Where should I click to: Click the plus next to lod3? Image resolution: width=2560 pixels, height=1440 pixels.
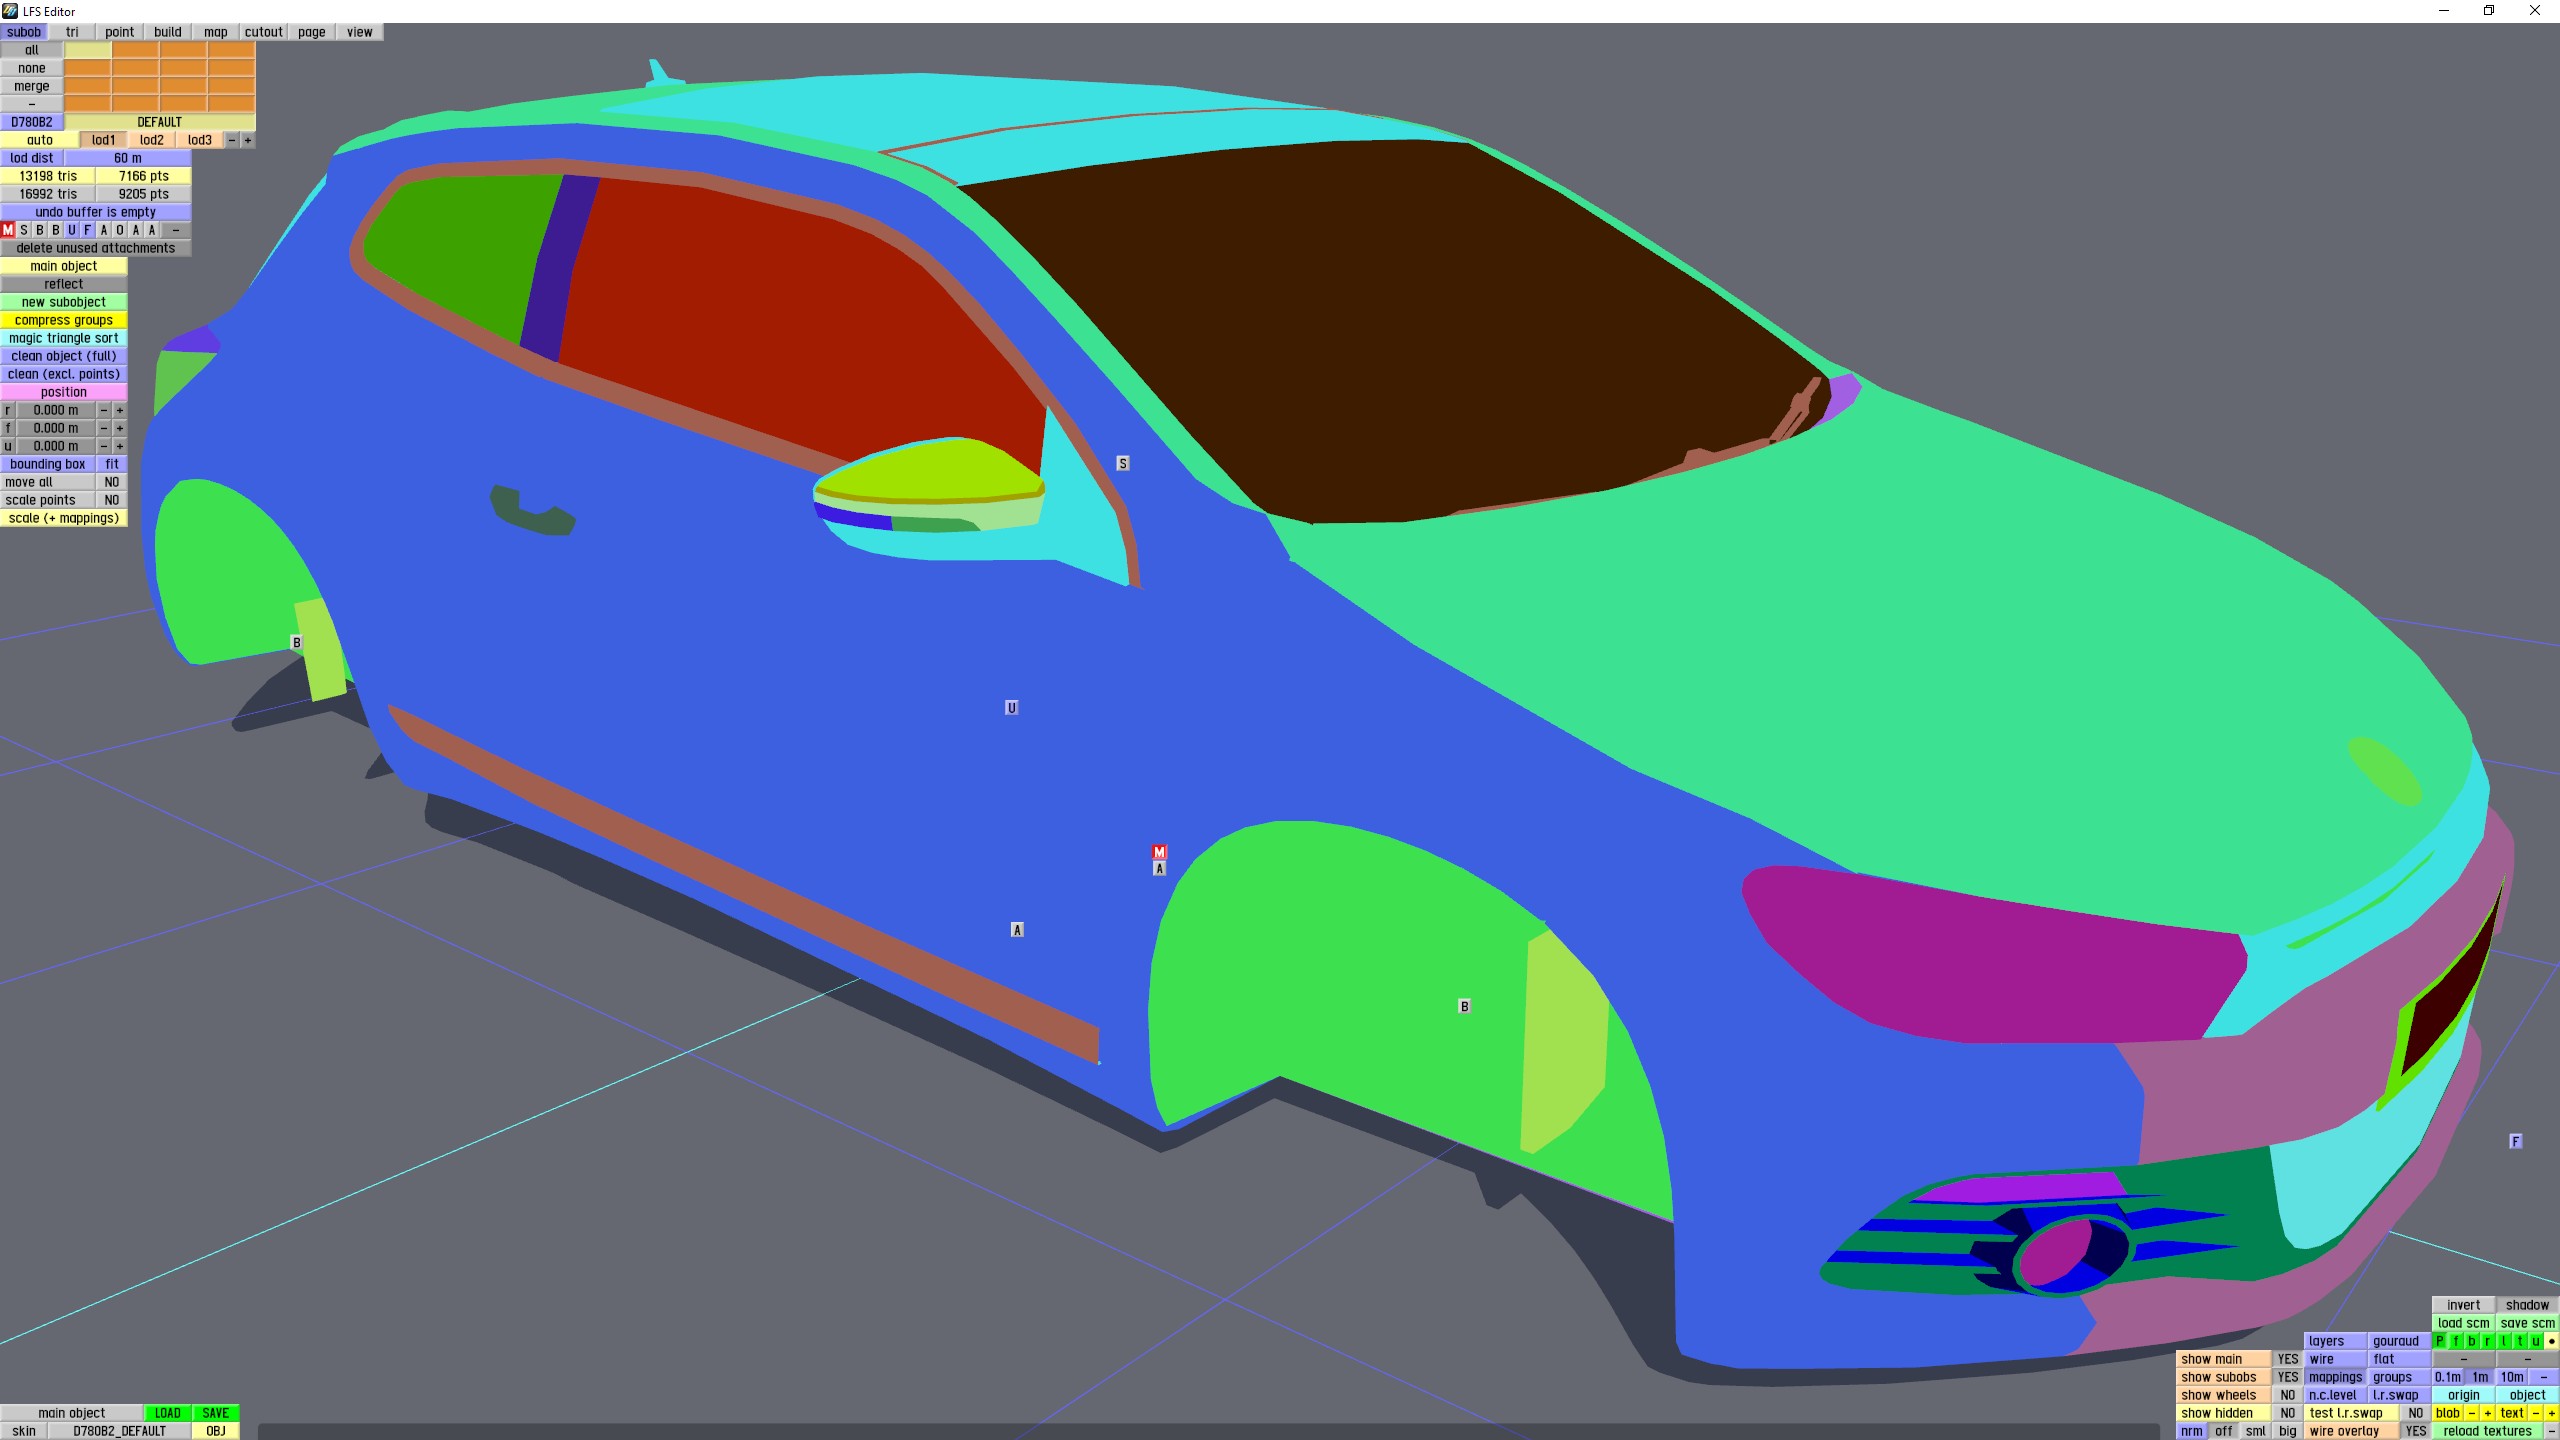click(248, 140)
